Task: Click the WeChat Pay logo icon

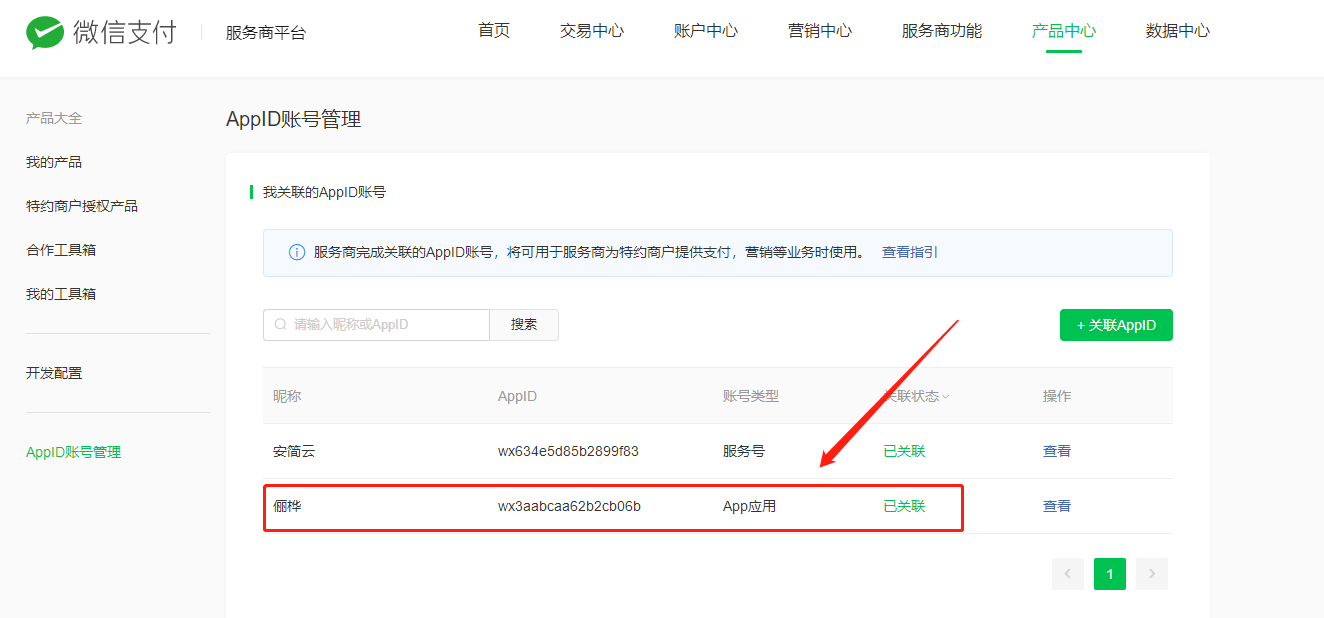Action: point(44,33)
